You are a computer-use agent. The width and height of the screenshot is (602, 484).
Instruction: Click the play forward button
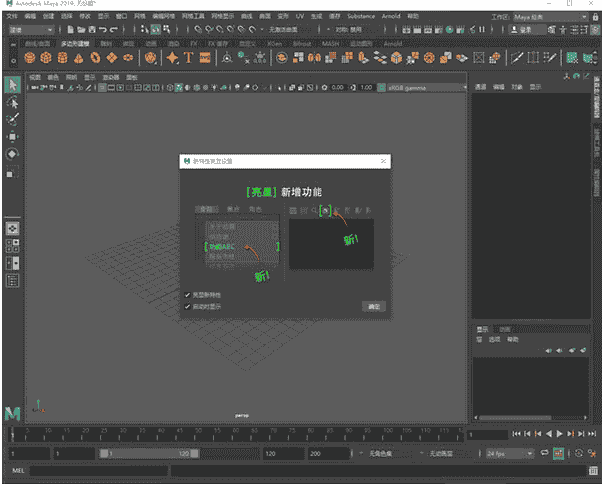point(559,434)
